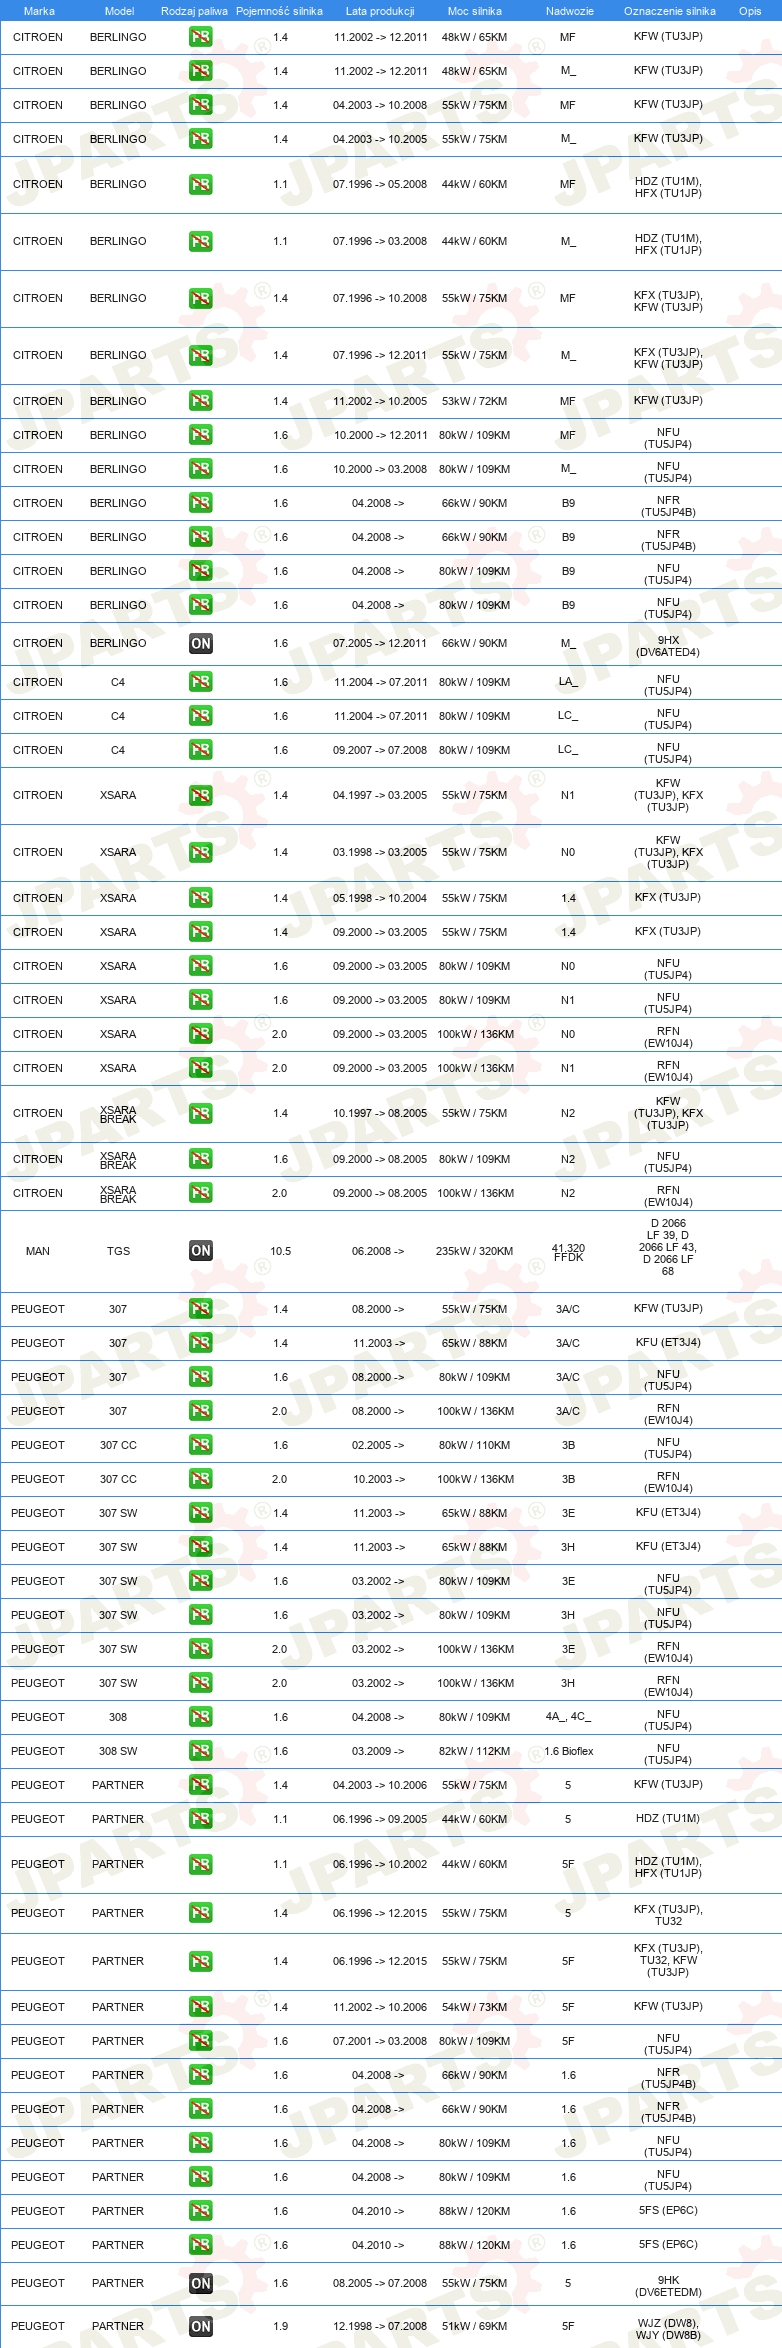Click the Oznaczenie silnika column header
This screenshot has height=2348, width=782.
pos(669,11)
